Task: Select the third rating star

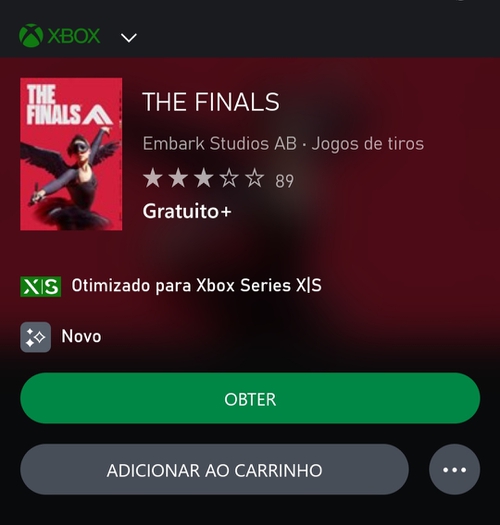Action: pos(204,178)
